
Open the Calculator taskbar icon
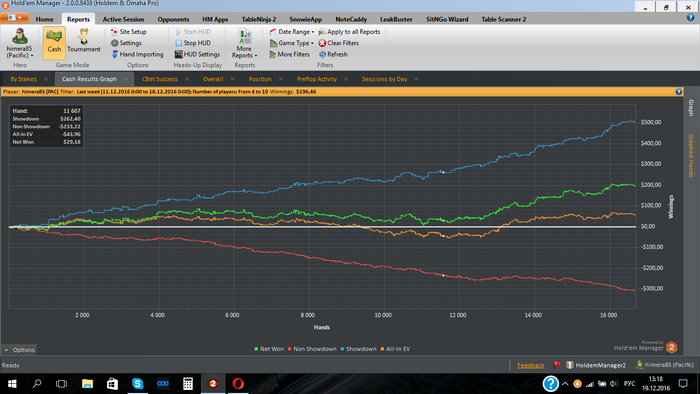pos(188,384)
